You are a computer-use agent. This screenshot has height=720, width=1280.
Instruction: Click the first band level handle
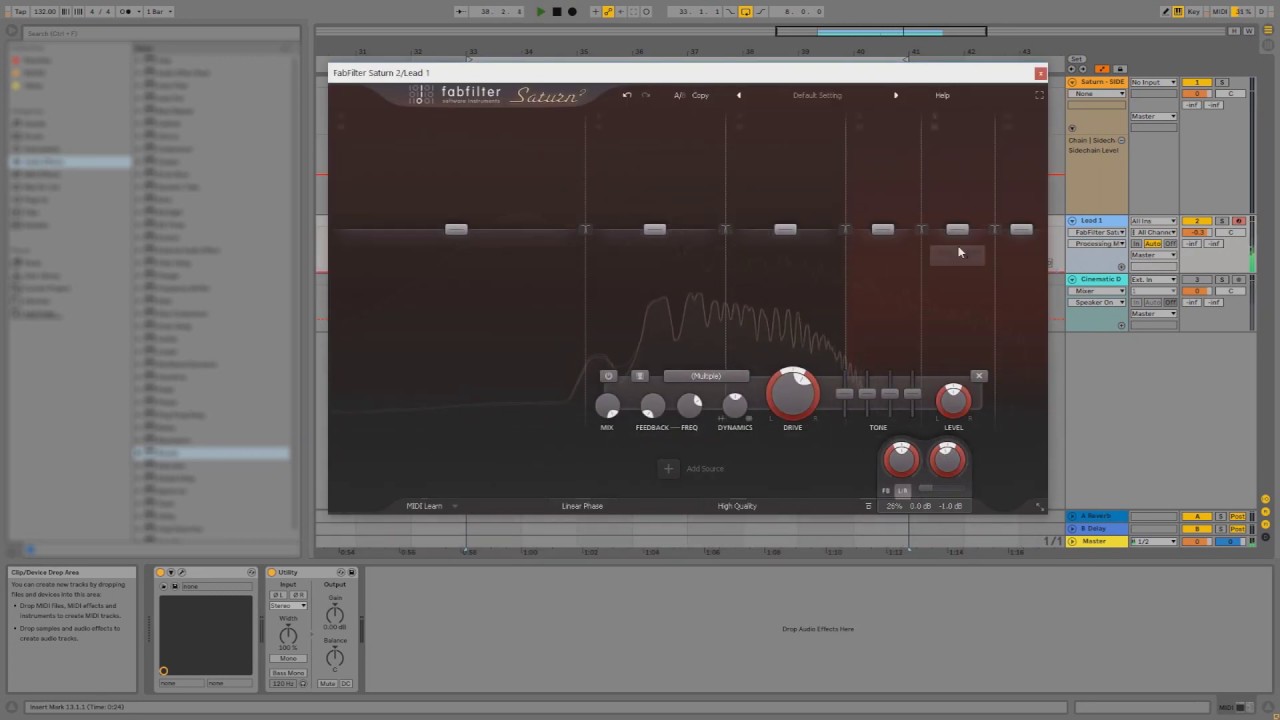pyautogui.click(x=456, y=229)
